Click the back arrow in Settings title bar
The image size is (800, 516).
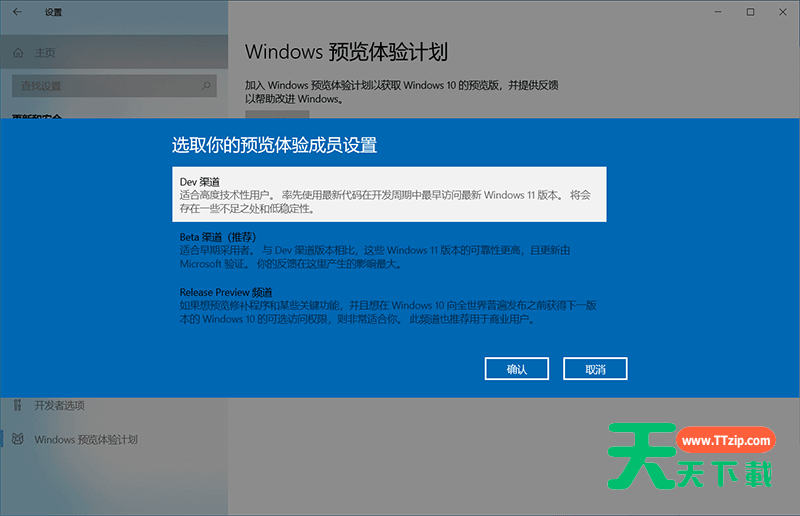16,12
